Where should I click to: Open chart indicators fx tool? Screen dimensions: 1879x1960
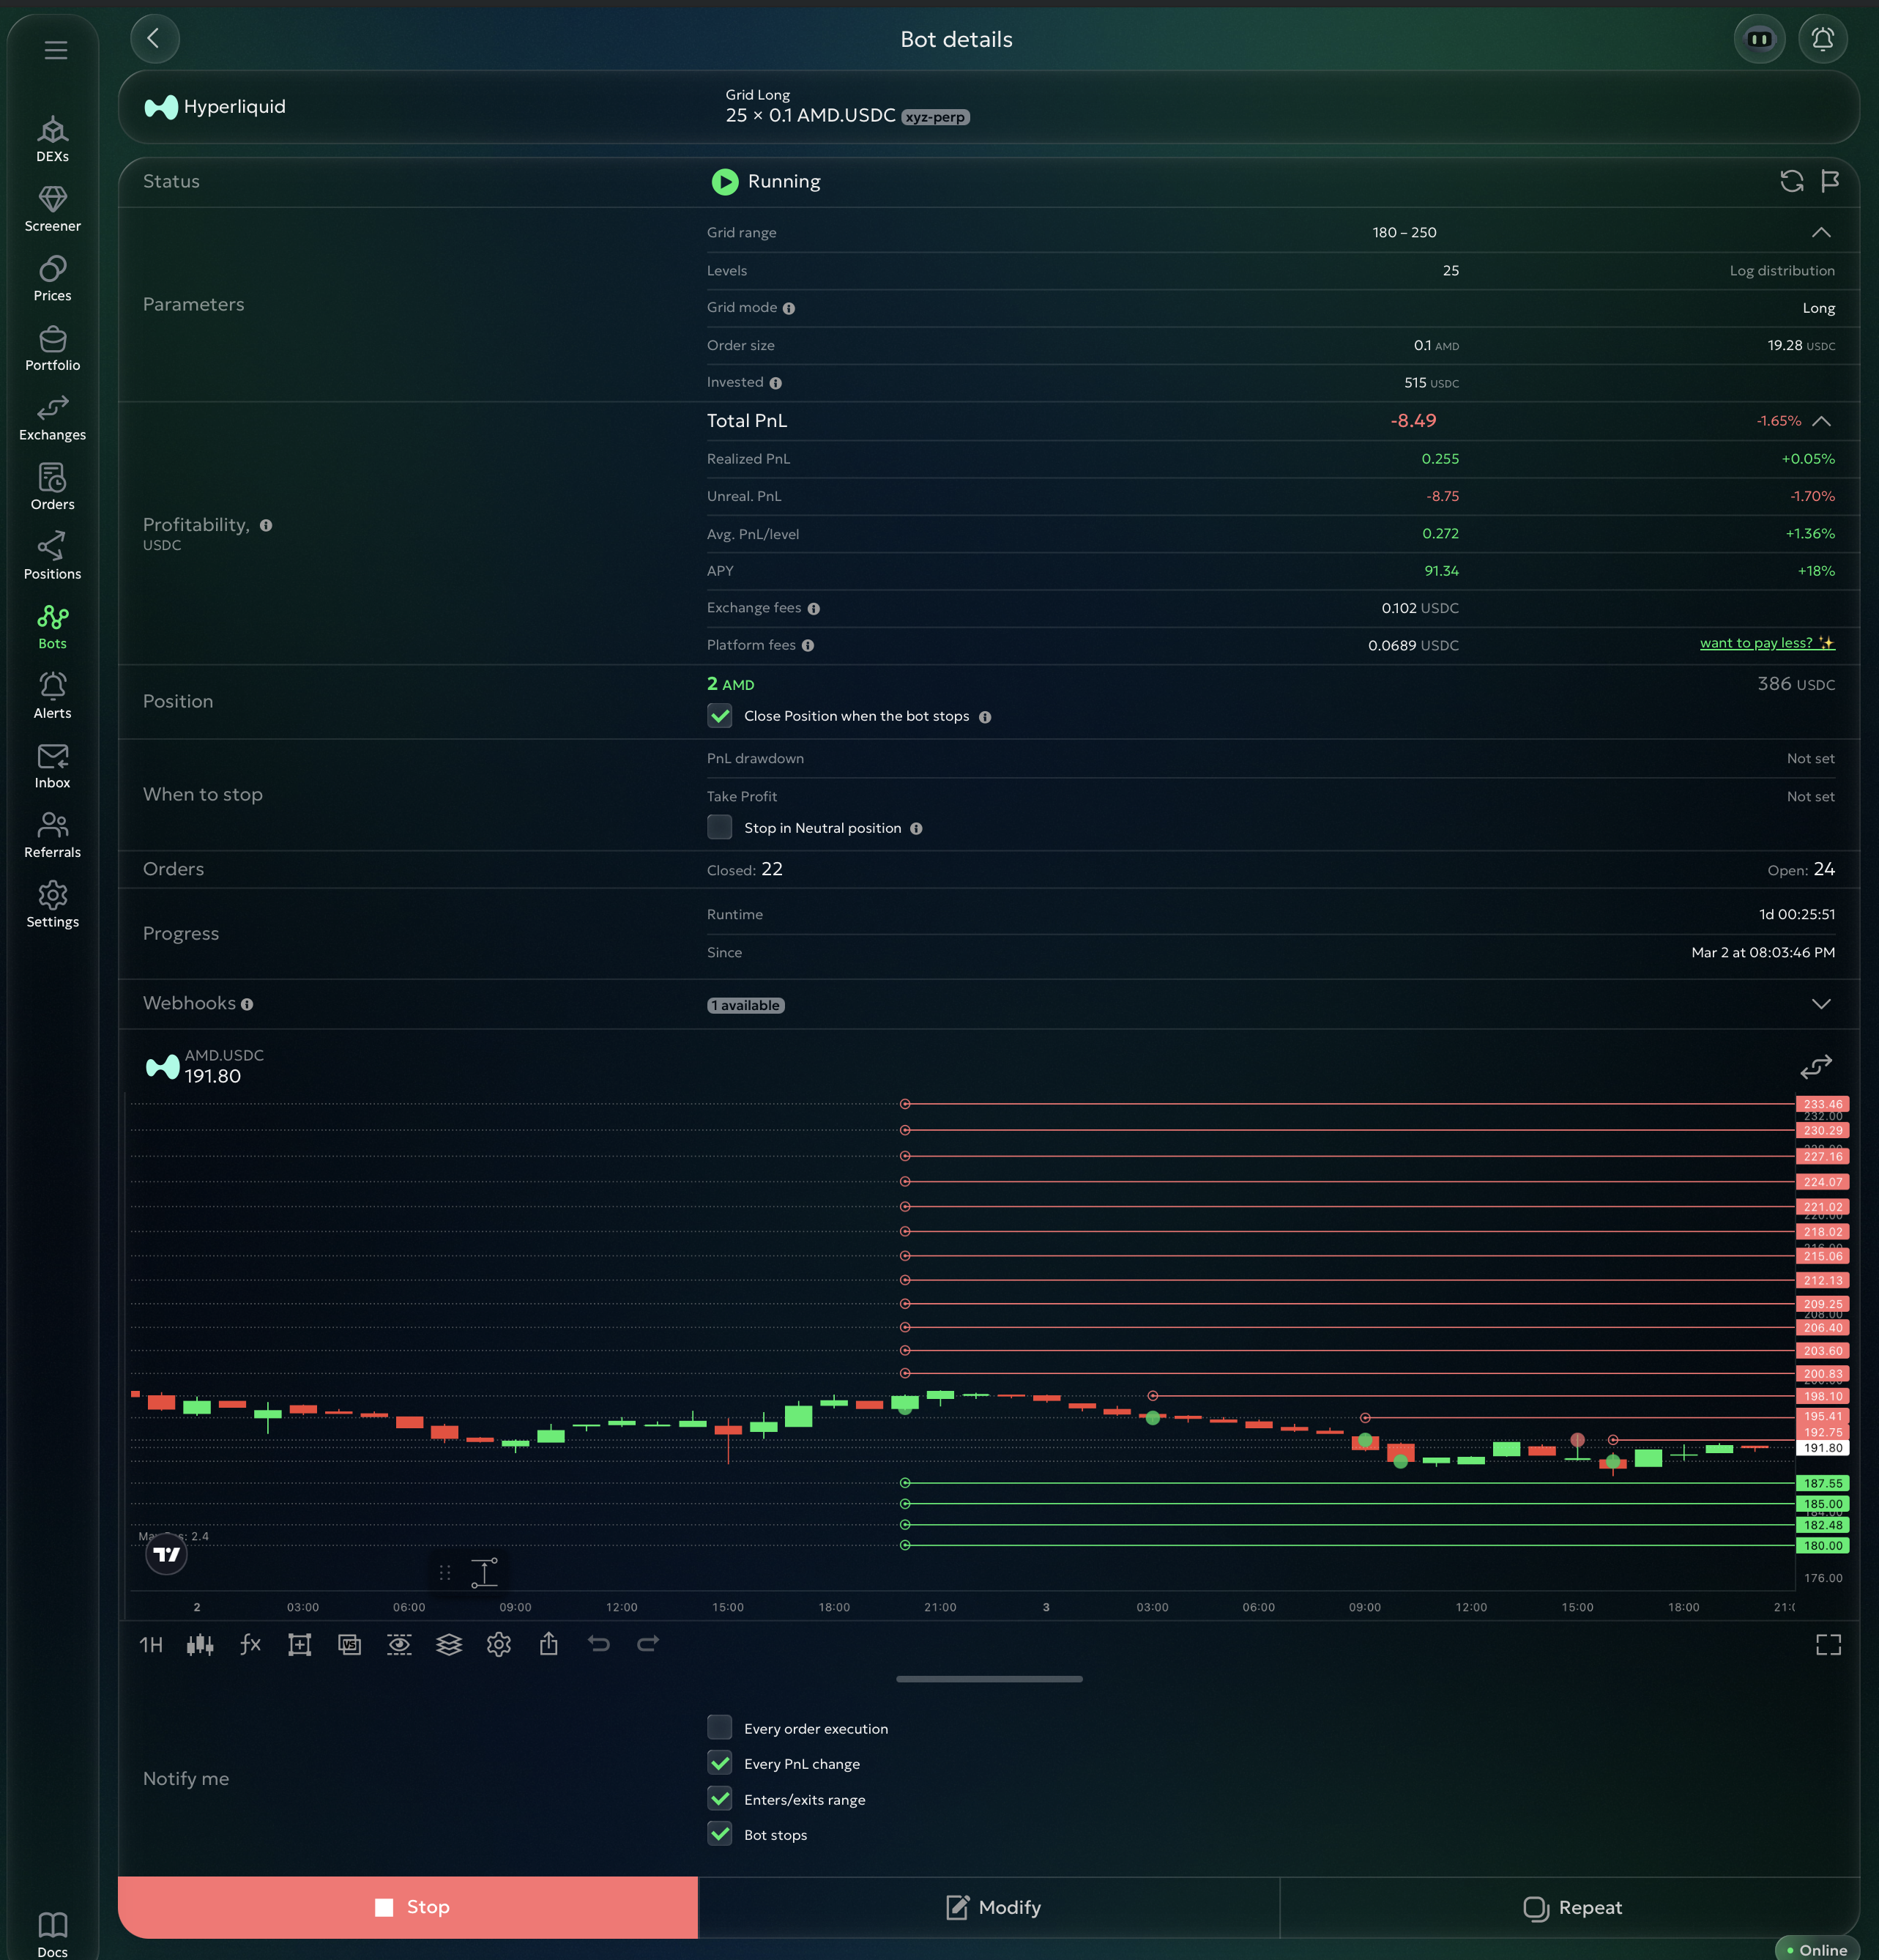(x=250, y=1644)
